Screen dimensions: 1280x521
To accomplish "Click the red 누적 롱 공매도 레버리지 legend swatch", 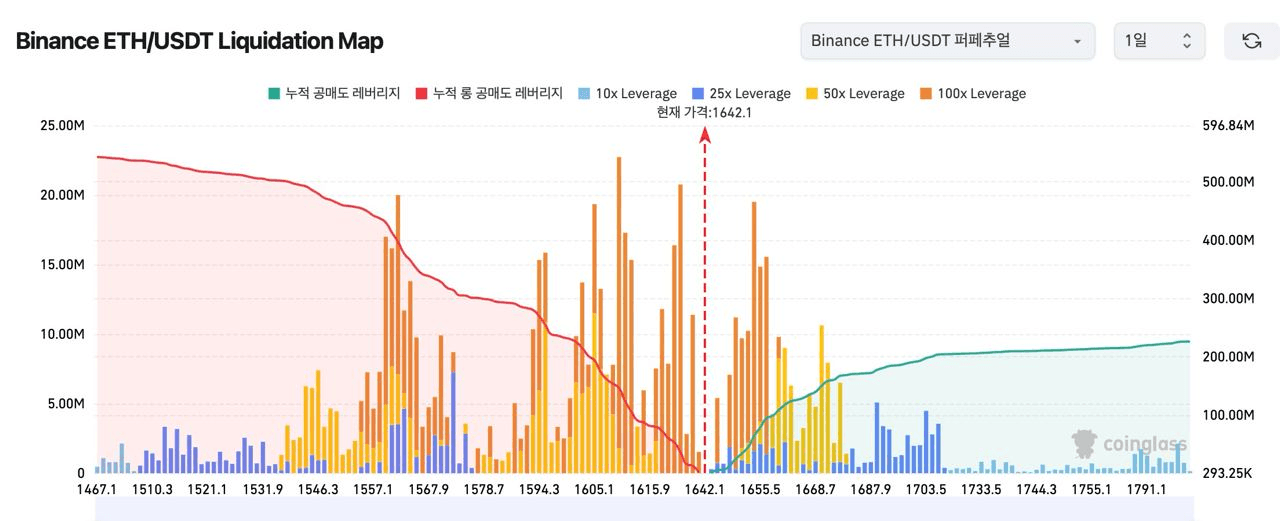I will (x=421, y=94).
